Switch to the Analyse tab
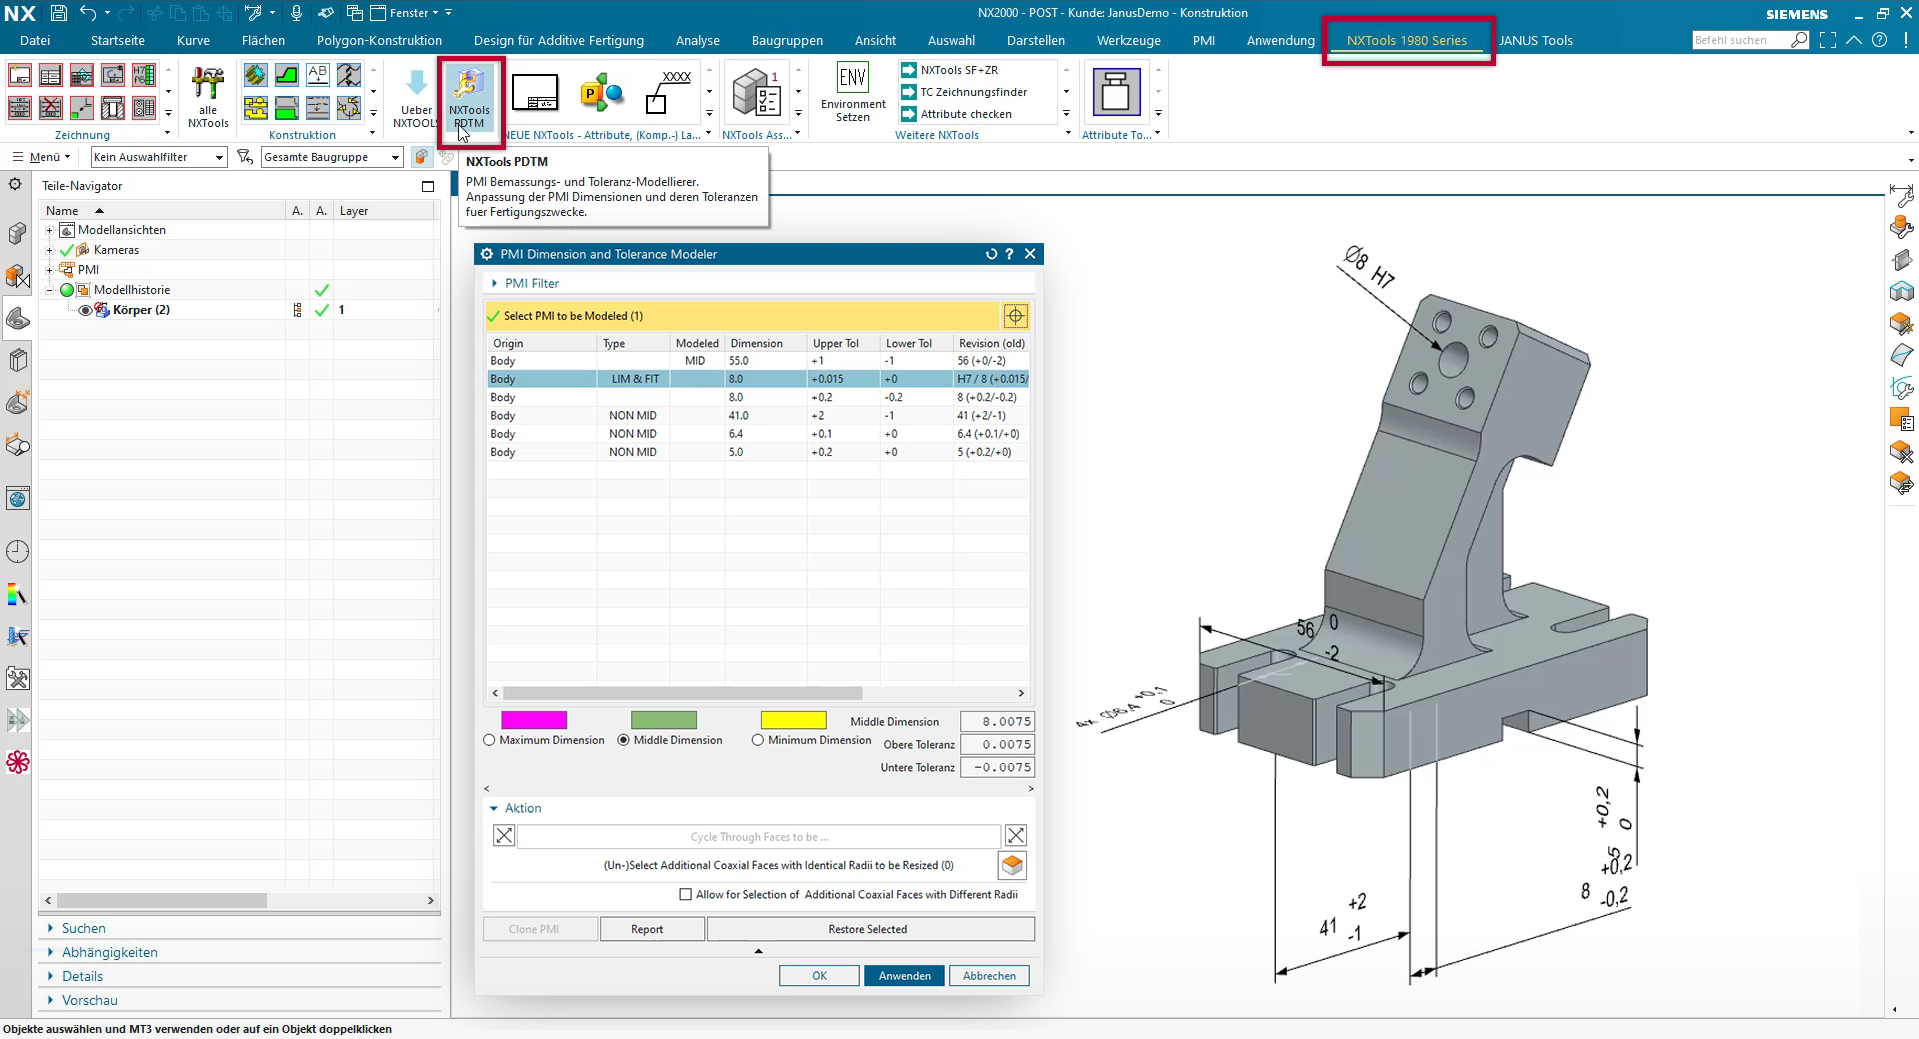Image resolution: width=1919 pixels, height=1039 pixels. point(698,40)
